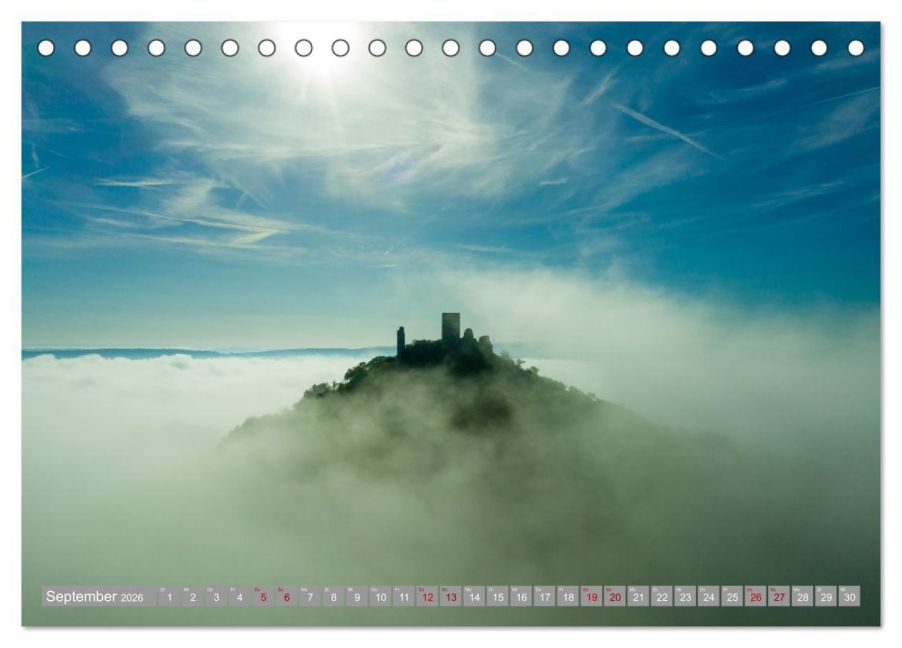This screenshot has width=902, height=648.
Task: Choose day 10 in the date row
Action: [x=380, y=596]
